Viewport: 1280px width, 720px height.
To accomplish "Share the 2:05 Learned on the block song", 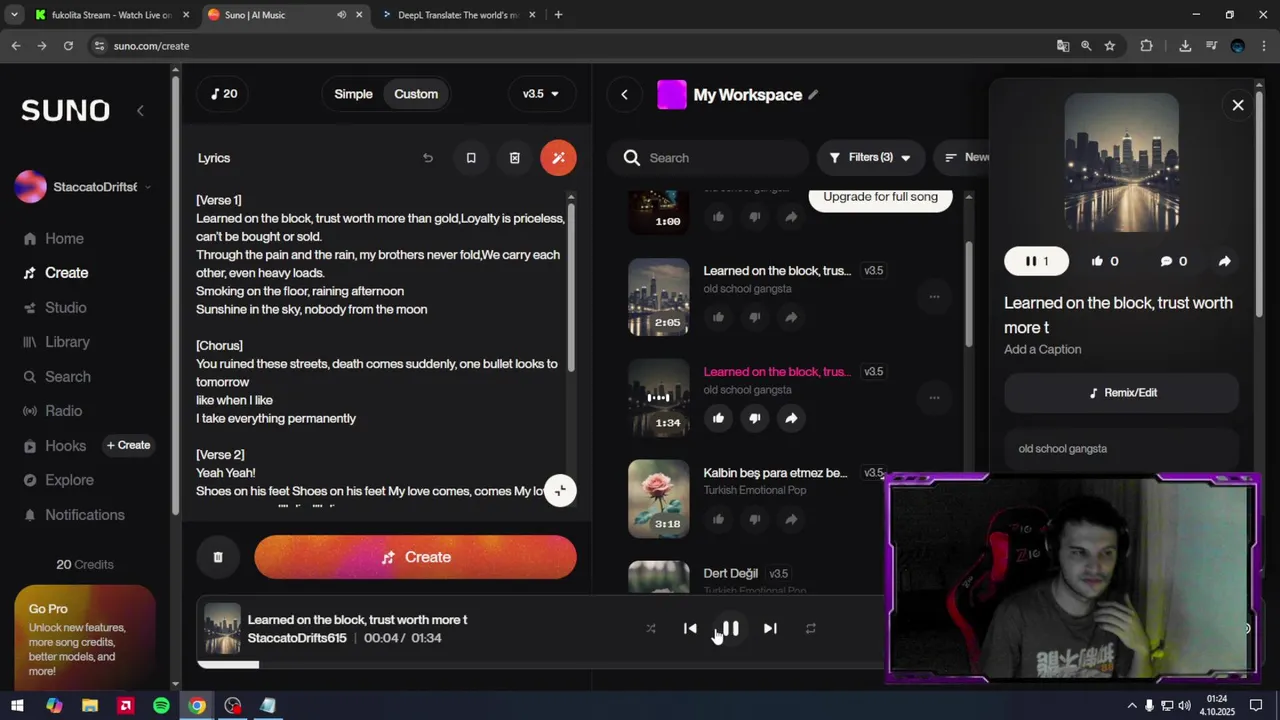I will (791, 317).
